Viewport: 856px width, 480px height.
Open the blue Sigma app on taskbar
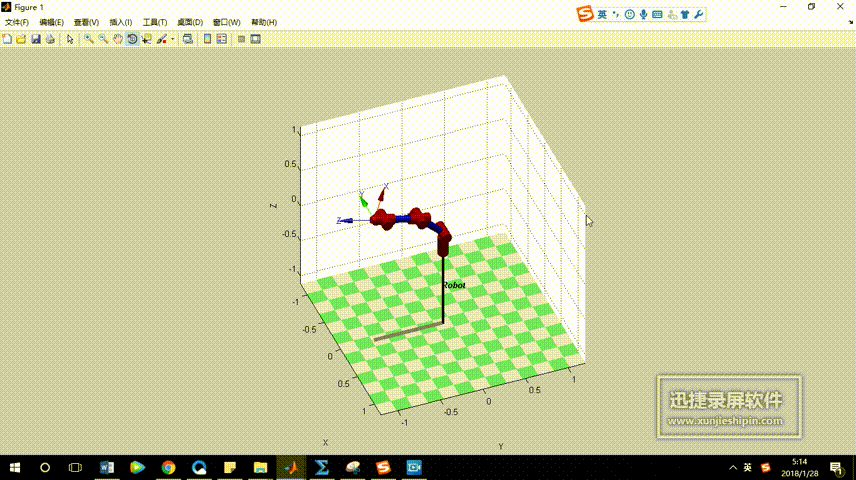[x=322, y=467]
